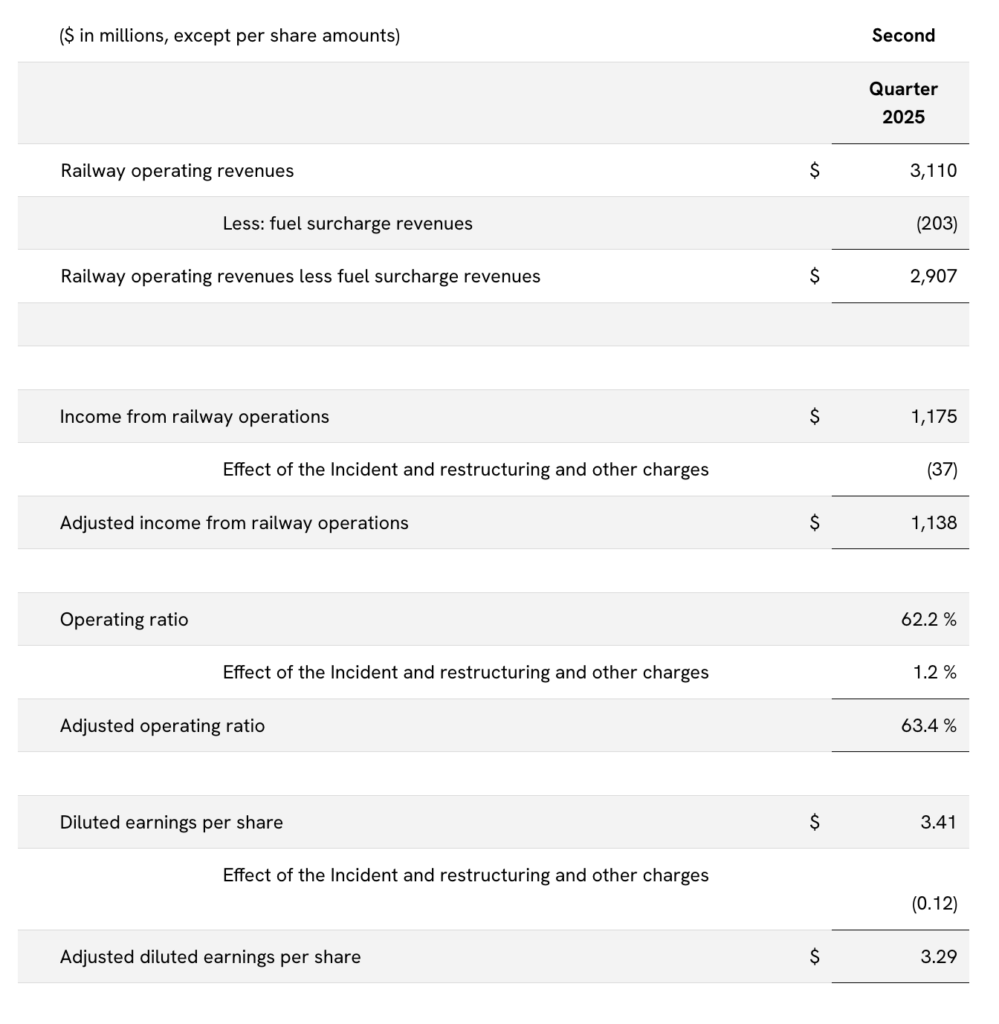Viewport: 999px width, 1024px height.
Task: Click the 3.41 diluted EPS value
Action: (x=938, y=823)
